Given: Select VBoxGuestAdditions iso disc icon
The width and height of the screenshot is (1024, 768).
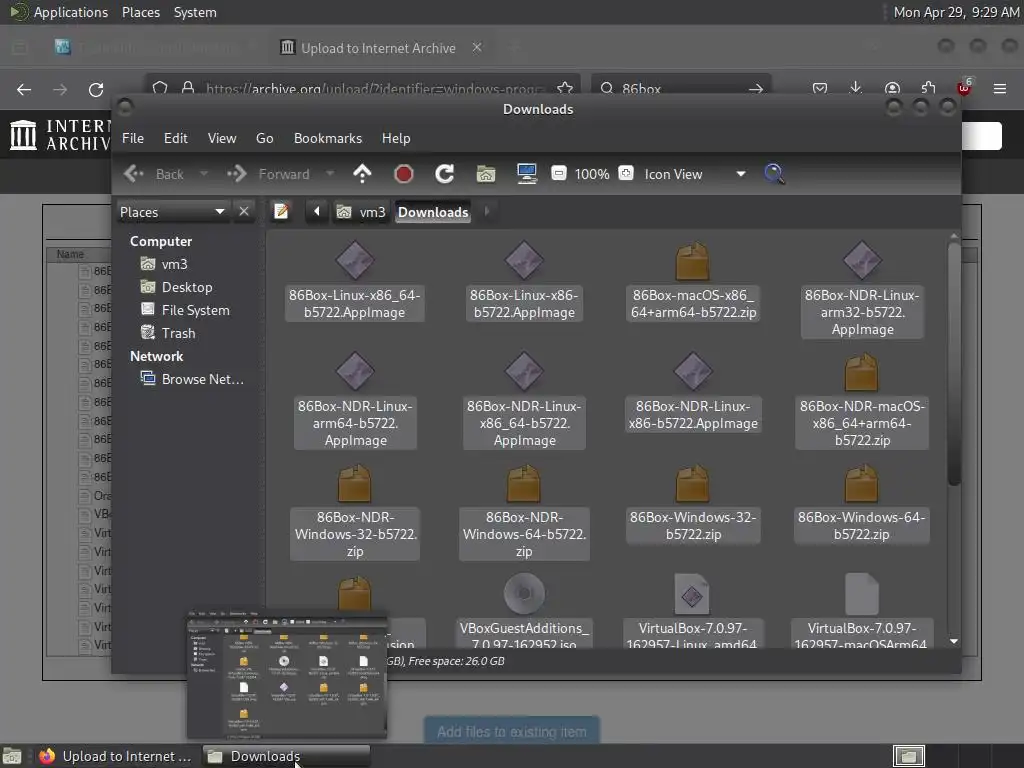Looking at the screenshot, I should point(524,594).
